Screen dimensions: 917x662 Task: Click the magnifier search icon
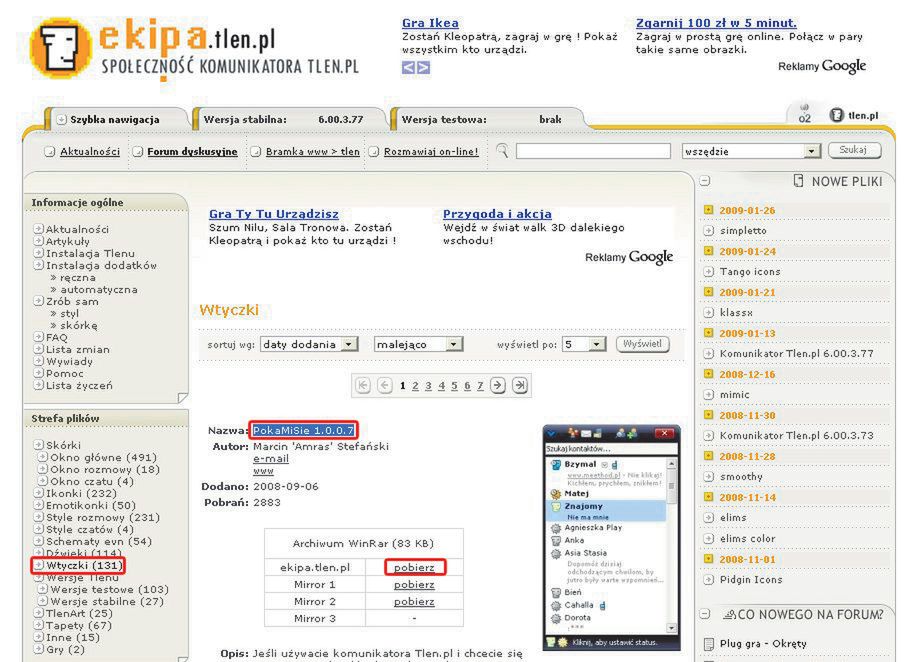tap(502, 150)
